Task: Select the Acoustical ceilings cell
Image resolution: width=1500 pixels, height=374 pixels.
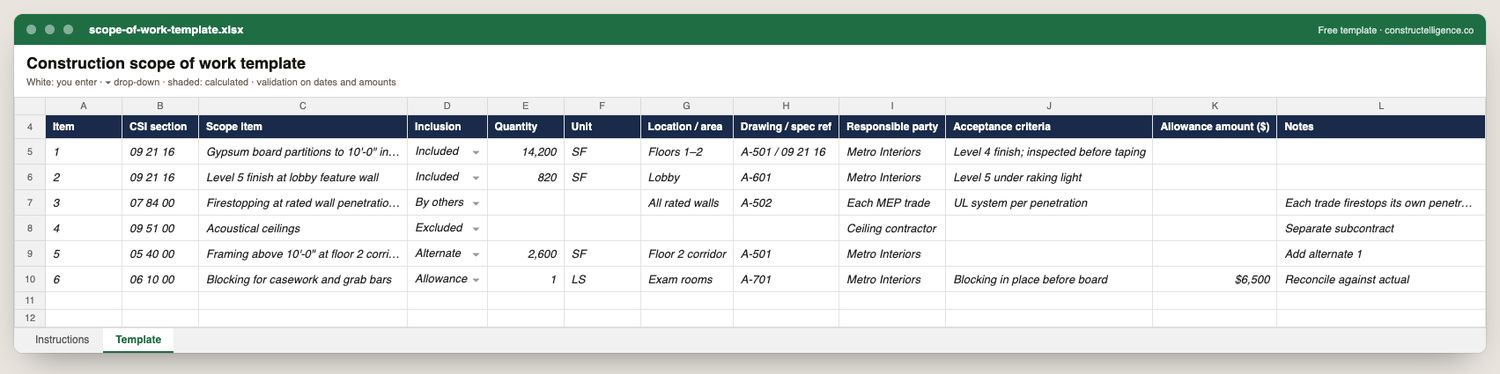Action: pos(303,229)
